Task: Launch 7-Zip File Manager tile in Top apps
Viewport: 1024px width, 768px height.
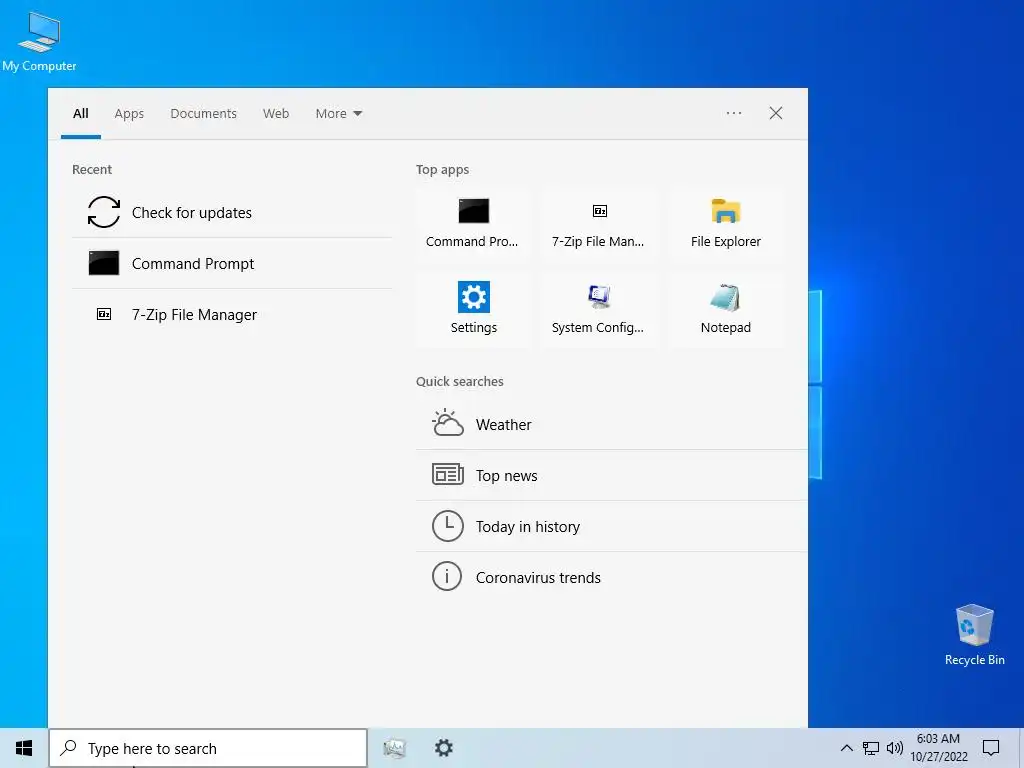Action: pyautogui.click(x=599, y=223)
